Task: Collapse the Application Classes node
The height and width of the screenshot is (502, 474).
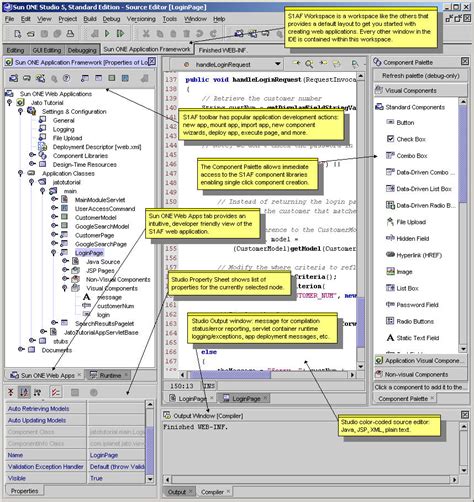Action: click(20, 173)
